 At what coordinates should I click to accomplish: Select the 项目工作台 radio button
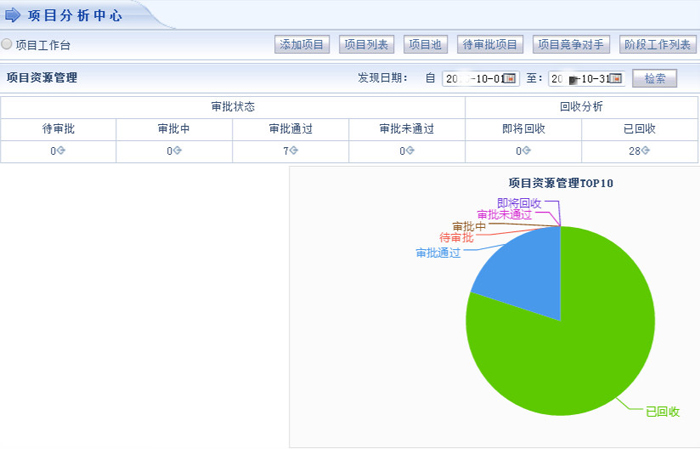coord(7,45)
